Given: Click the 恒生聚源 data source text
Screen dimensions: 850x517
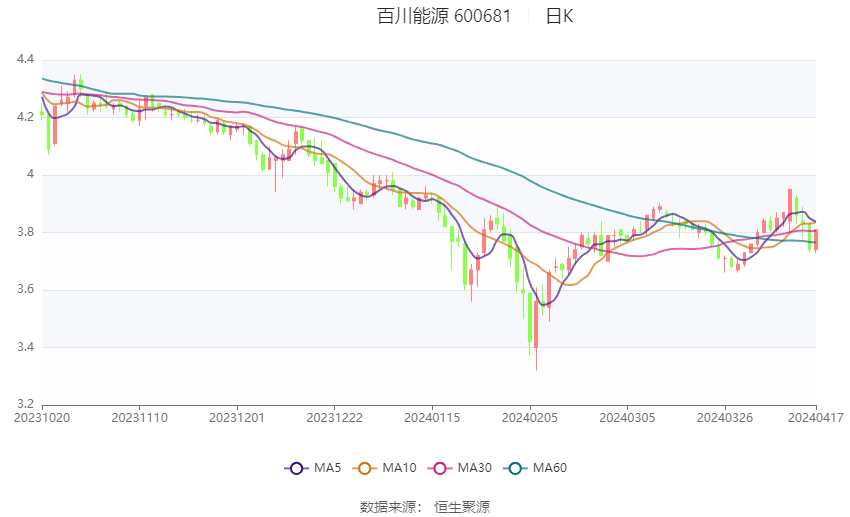Looking at the screenshot, I should coord(462,507).
